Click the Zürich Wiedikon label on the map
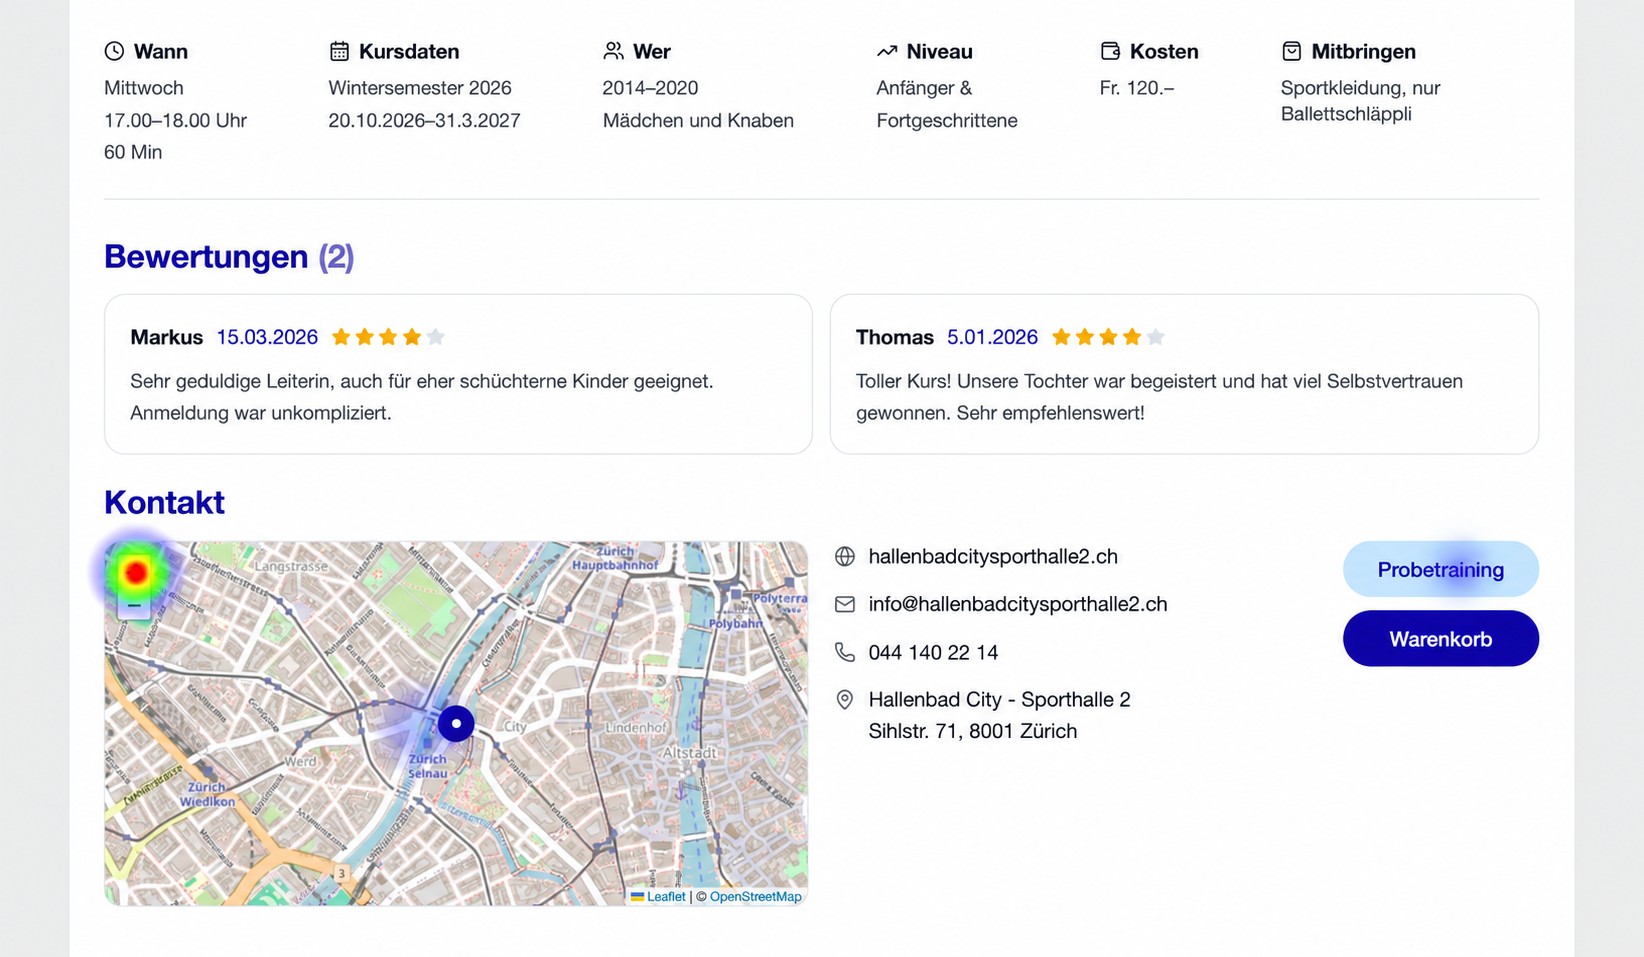This screenshot has width=1644, height=957. 207,794
